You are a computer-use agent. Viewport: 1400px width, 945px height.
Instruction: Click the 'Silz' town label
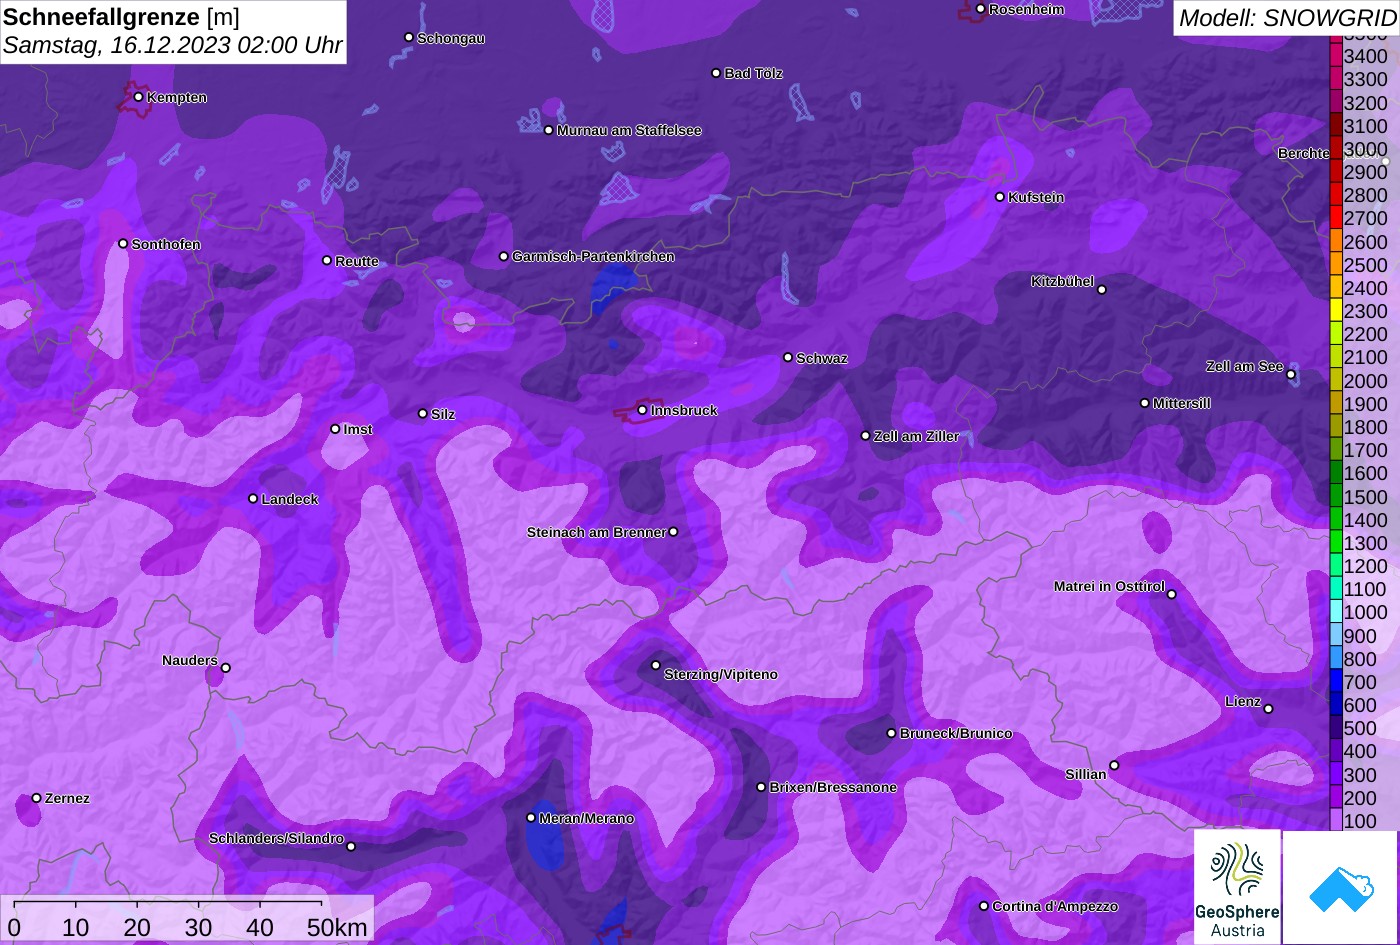[443, 414]
